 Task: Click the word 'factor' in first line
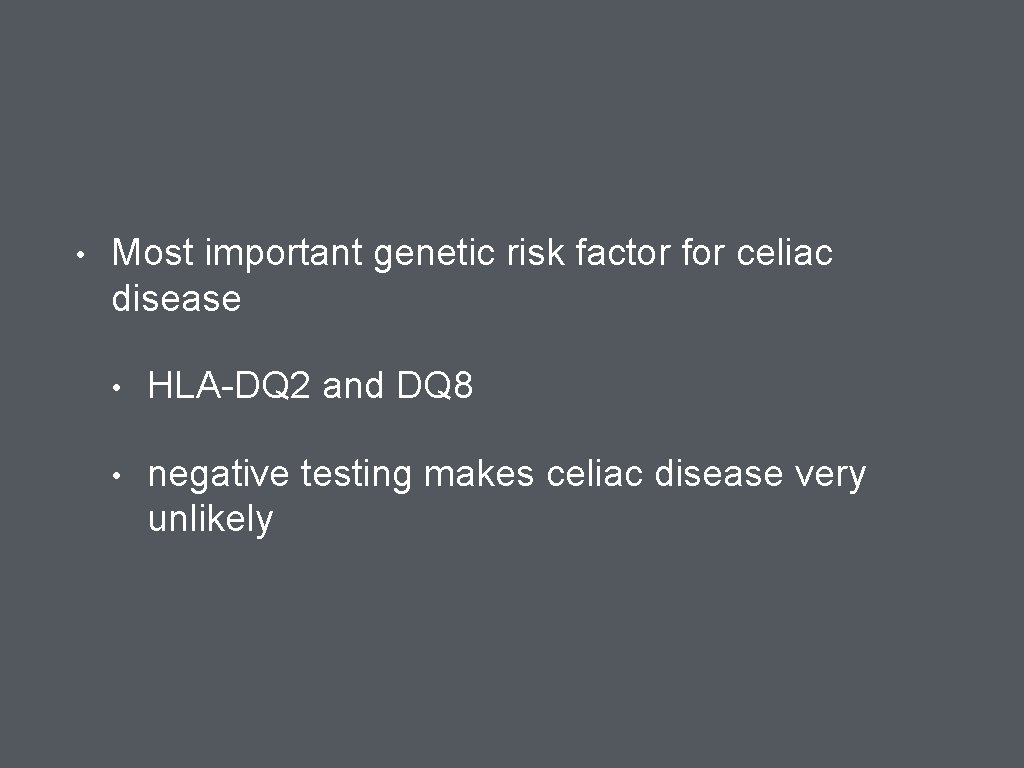623,252
